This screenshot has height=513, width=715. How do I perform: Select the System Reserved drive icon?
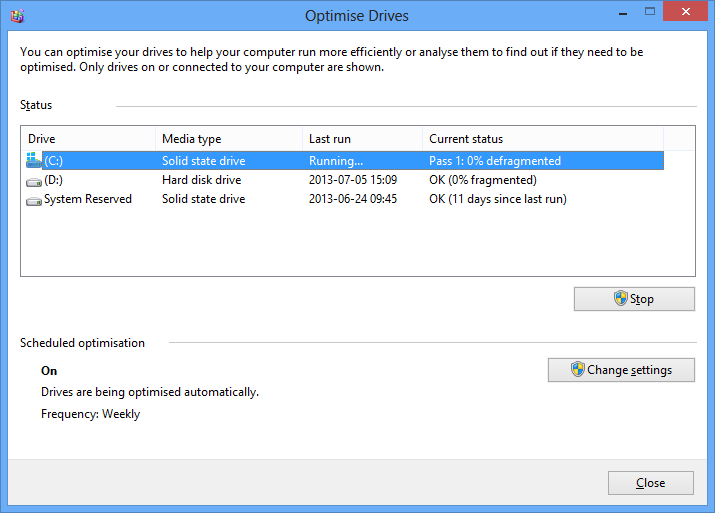(x=34, y=201)
